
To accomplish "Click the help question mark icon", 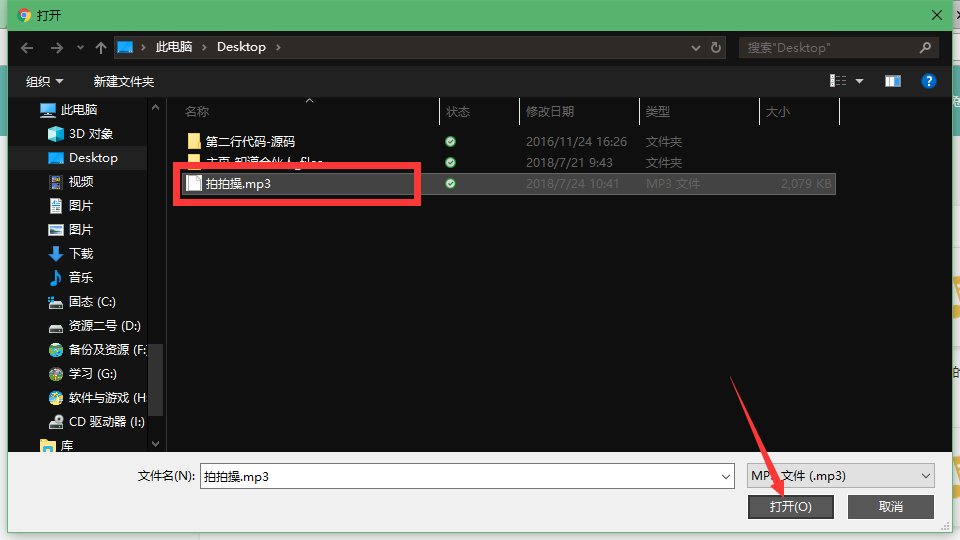I will (929, 81).
